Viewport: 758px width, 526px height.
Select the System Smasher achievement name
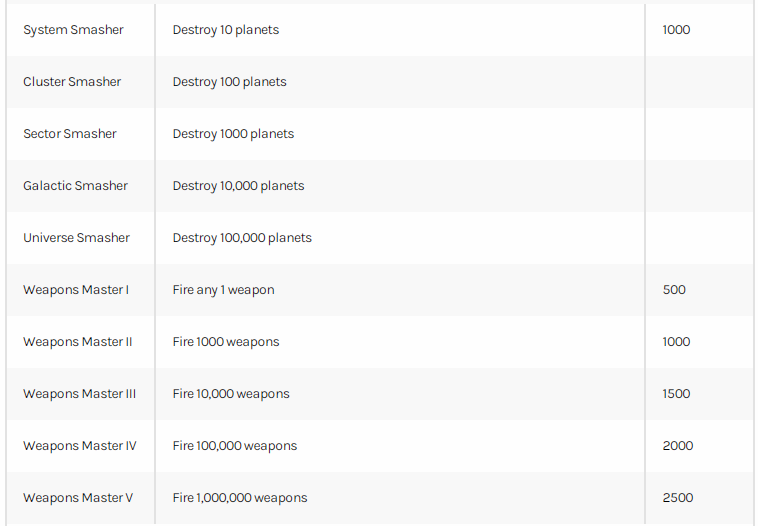click(73, 29)
